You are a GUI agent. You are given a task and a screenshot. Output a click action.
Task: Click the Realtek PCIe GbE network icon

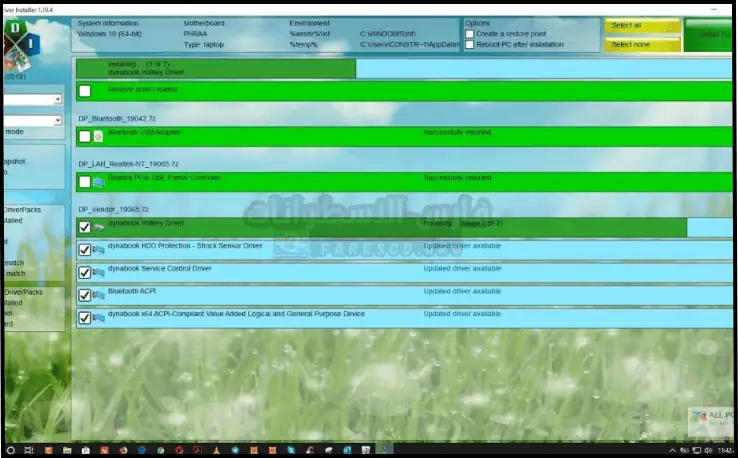coord(98,182)
